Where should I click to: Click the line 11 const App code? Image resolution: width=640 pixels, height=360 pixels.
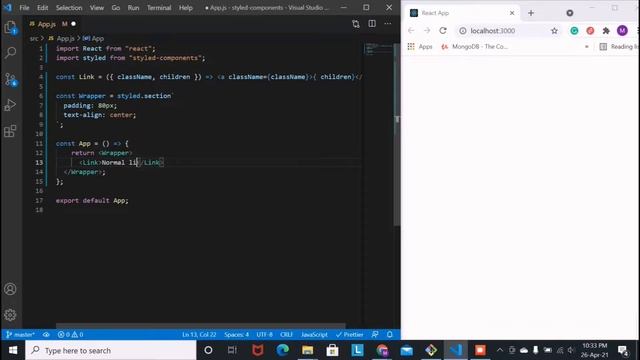(92, 144)
